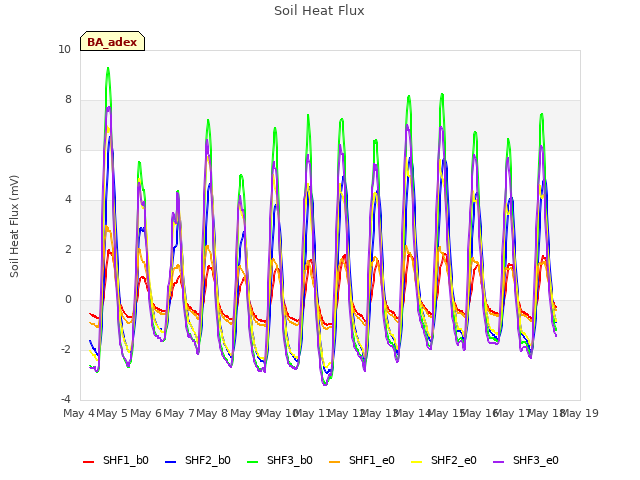Toggle SHF3_e0 series in legend
Image resolution: width=640 pixels, height=480 pixels.
526,460
